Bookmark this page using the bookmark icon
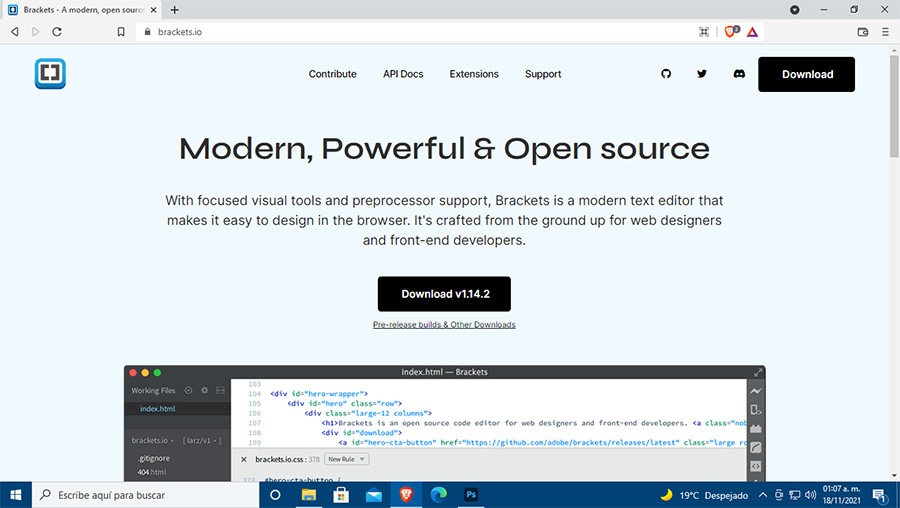Image resolution: width=900 pixels, height=508 pixels. pyautogui.click(x=121, y=32)
